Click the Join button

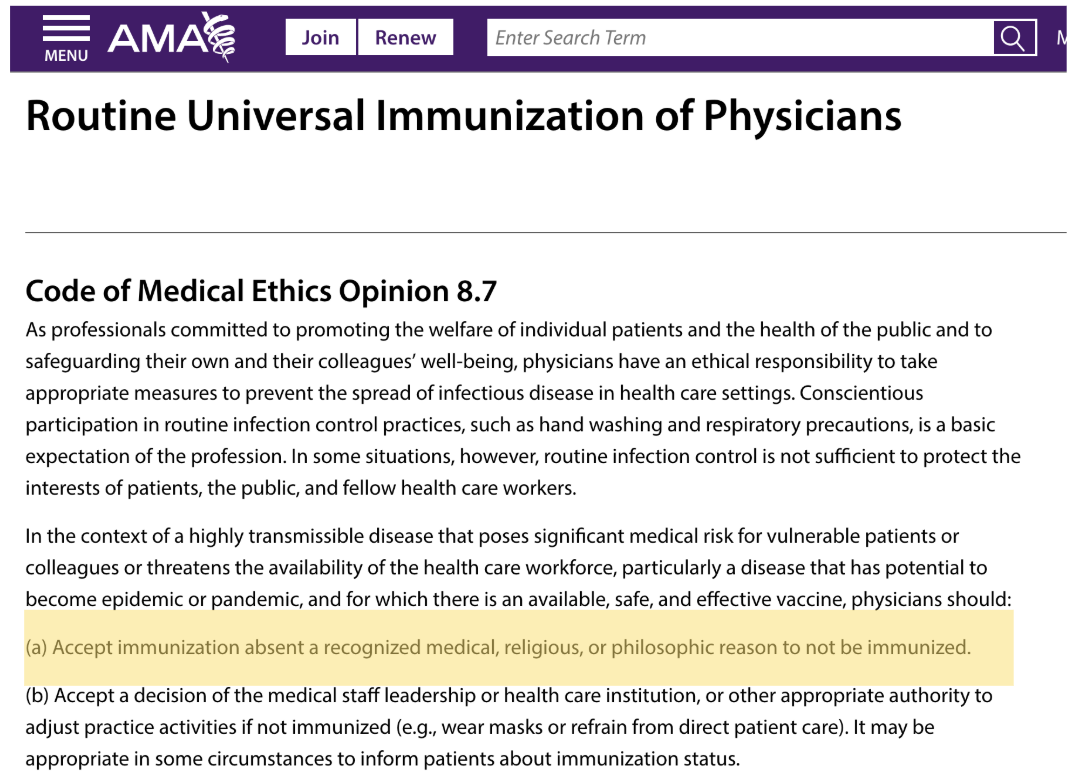(321, 37)
